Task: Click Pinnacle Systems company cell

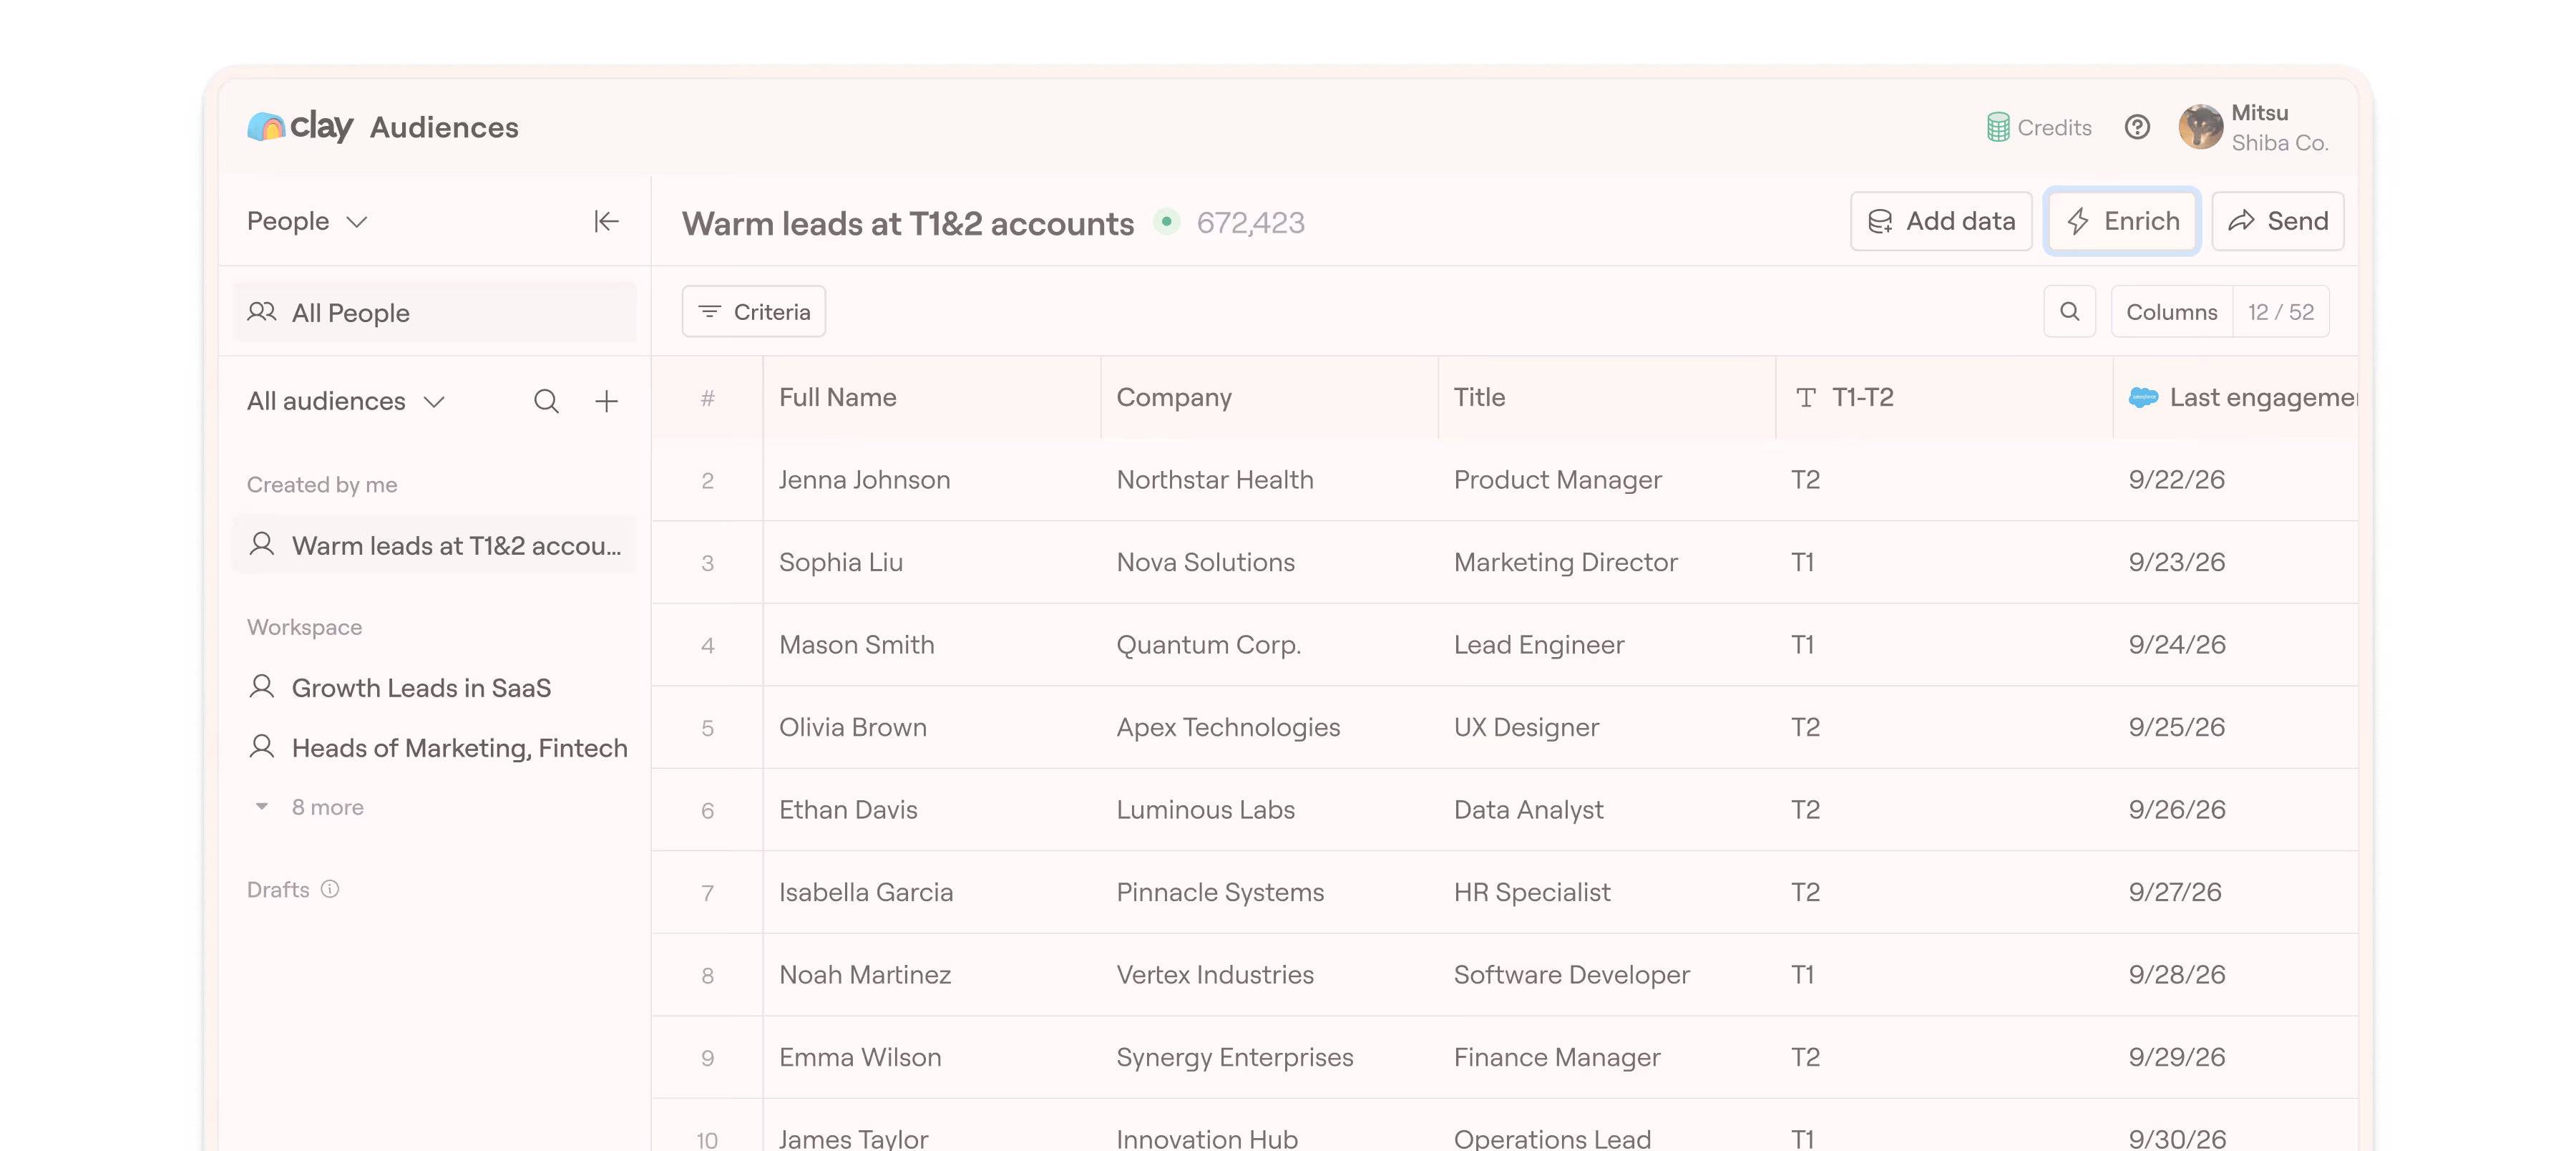Action: click(1269, 892)
